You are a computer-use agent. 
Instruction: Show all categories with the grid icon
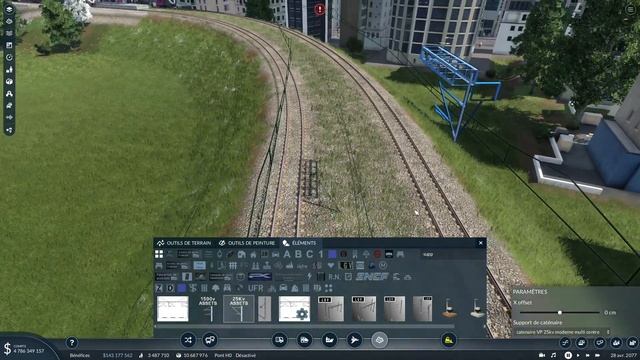(159, 254)
